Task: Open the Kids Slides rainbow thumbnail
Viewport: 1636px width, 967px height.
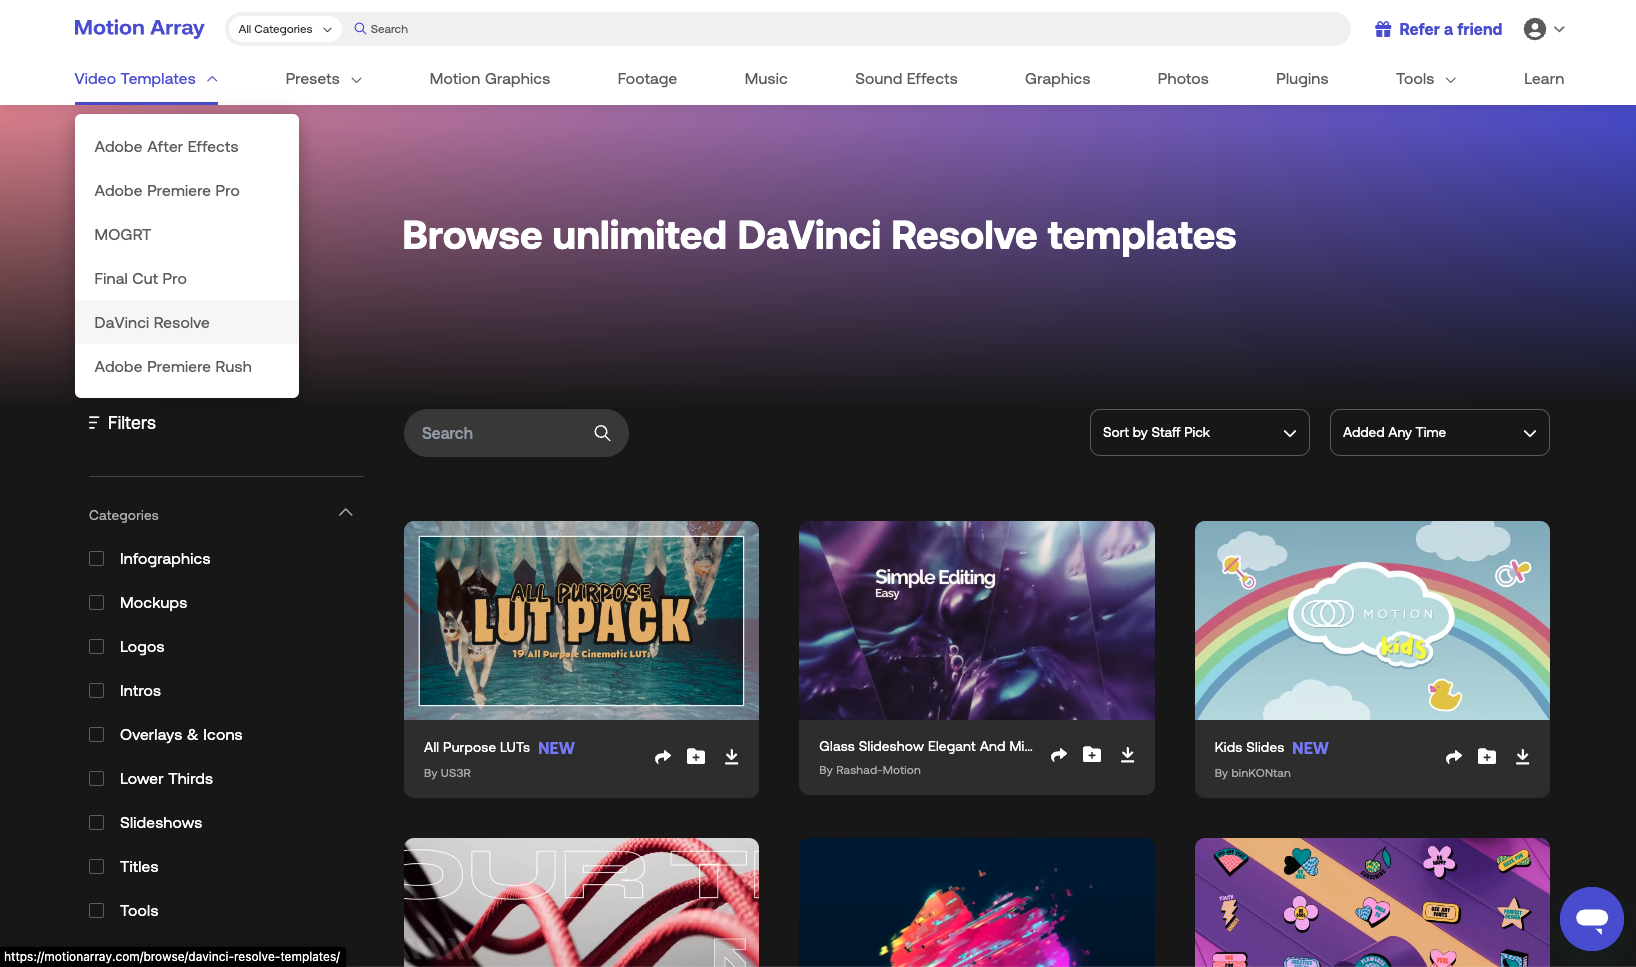Action: tap(1372, 620)
